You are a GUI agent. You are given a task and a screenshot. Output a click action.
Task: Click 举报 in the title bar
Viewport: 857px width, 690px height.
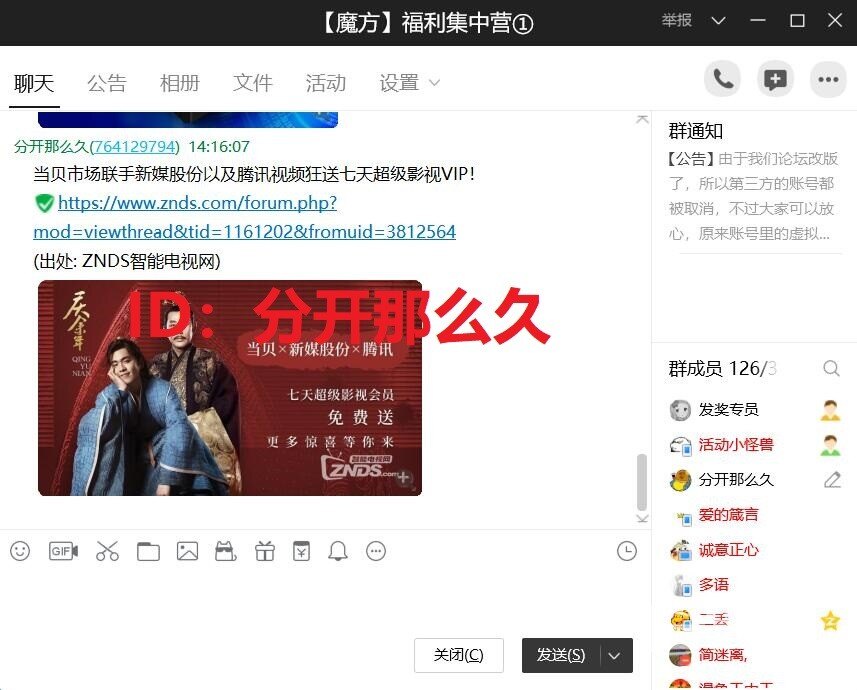(x=676, y=21)
